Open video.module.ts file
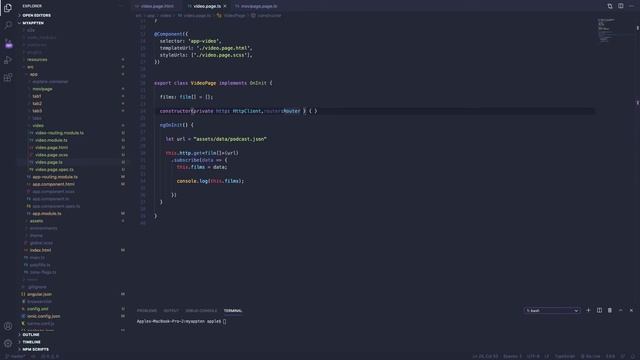640x360 pixels. tap(51, 140)
